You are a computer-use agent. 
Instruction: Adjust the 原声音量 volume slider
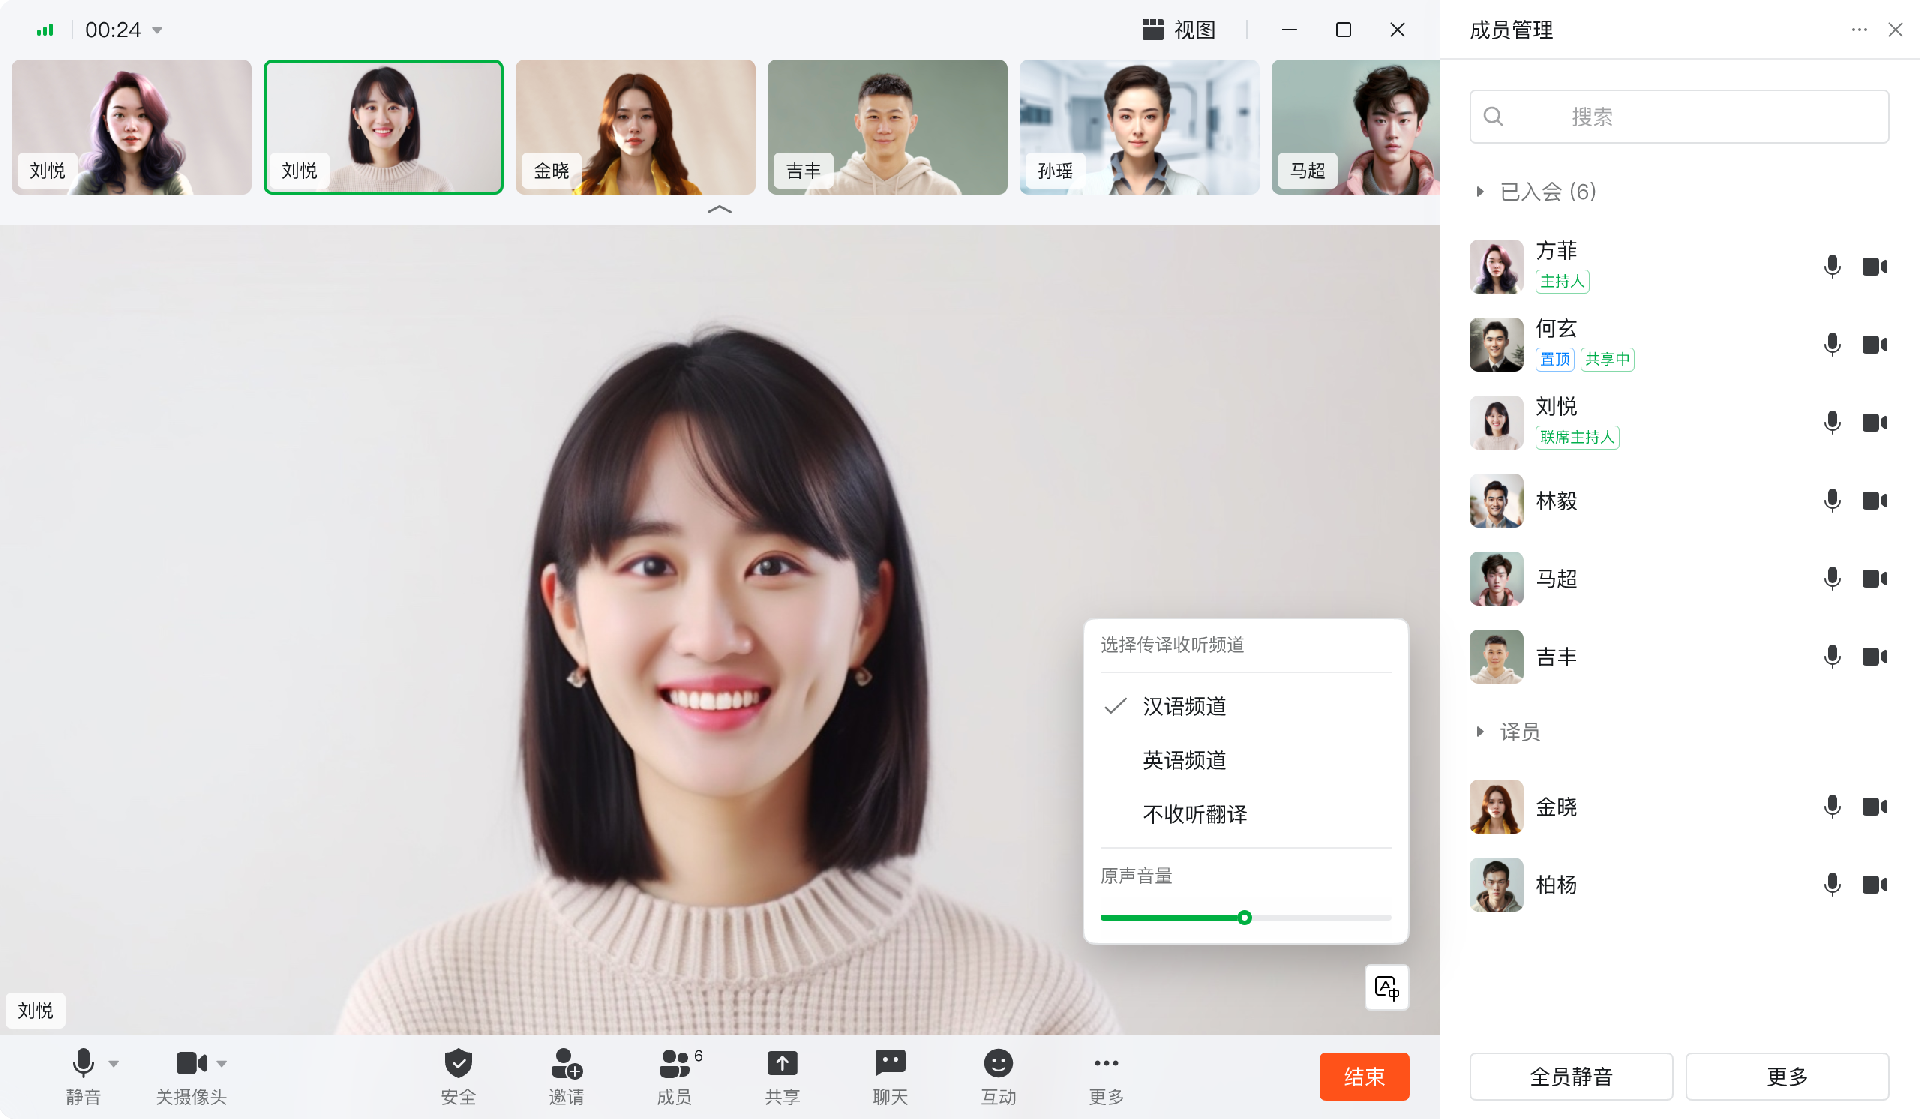[1245, 917]
